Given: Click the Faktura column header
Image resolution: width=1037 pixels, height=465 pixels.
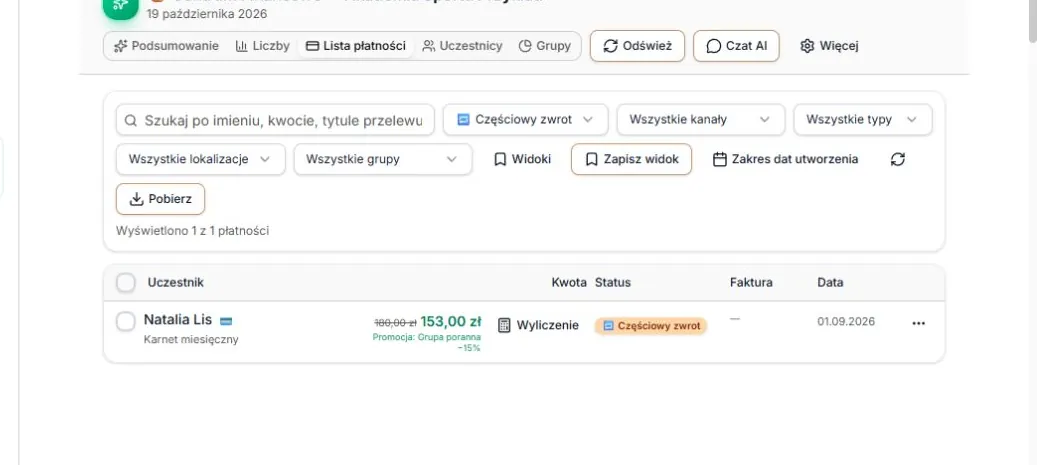Looking at the screenshot, I should click(751, 282).
